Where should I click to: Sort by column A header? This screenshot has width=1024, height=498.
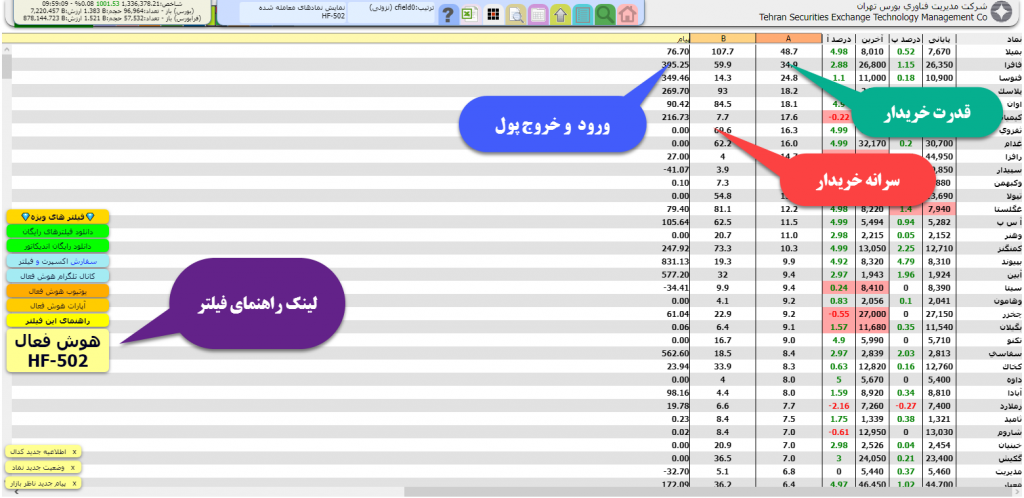click(788, 39)
